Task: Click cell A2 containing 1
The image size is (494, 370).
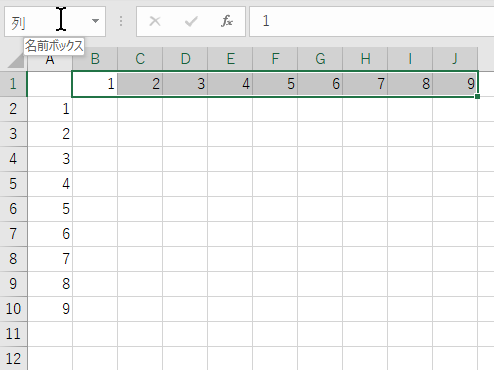Action: point(50,109)
